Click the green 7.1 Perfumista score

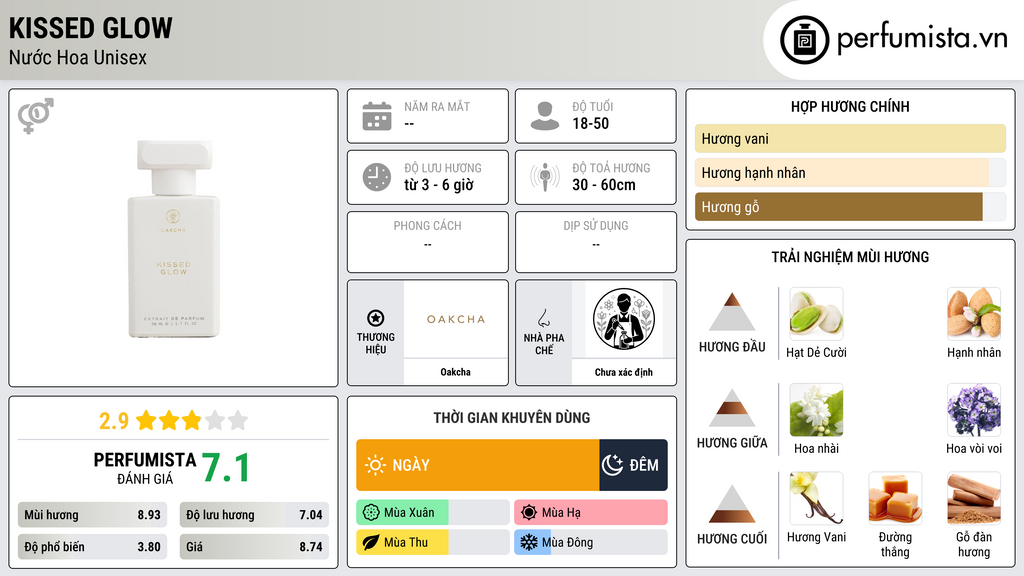point(225,468)
